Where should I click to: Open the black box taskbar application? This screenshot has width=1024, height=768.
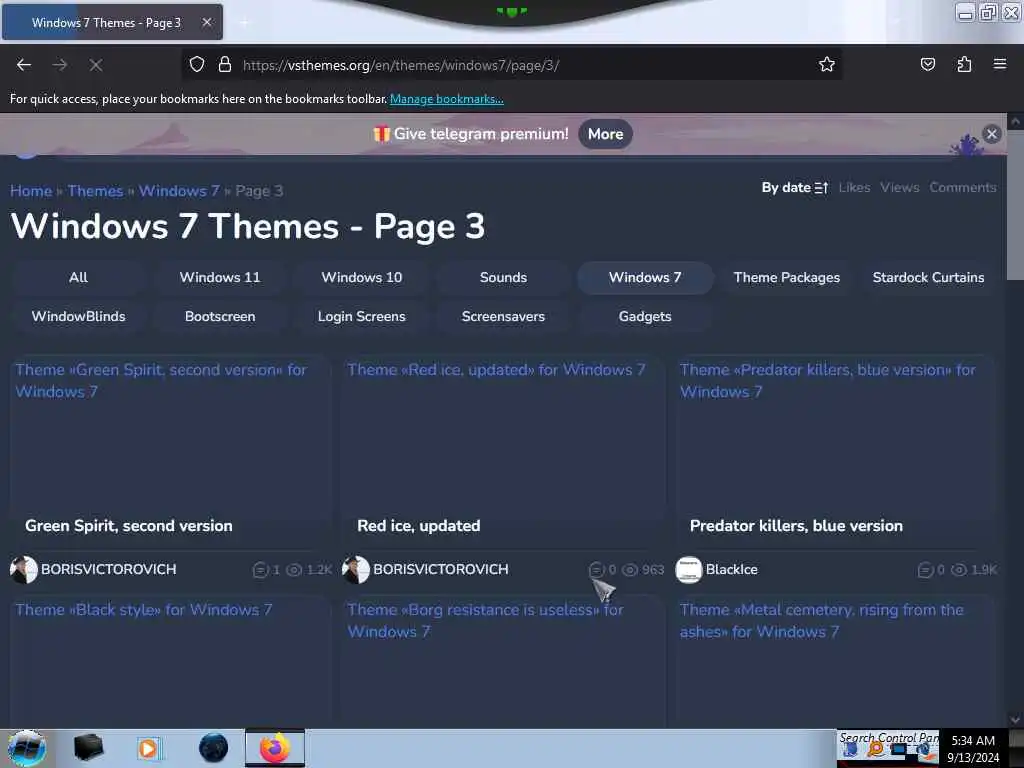point(88,748)
